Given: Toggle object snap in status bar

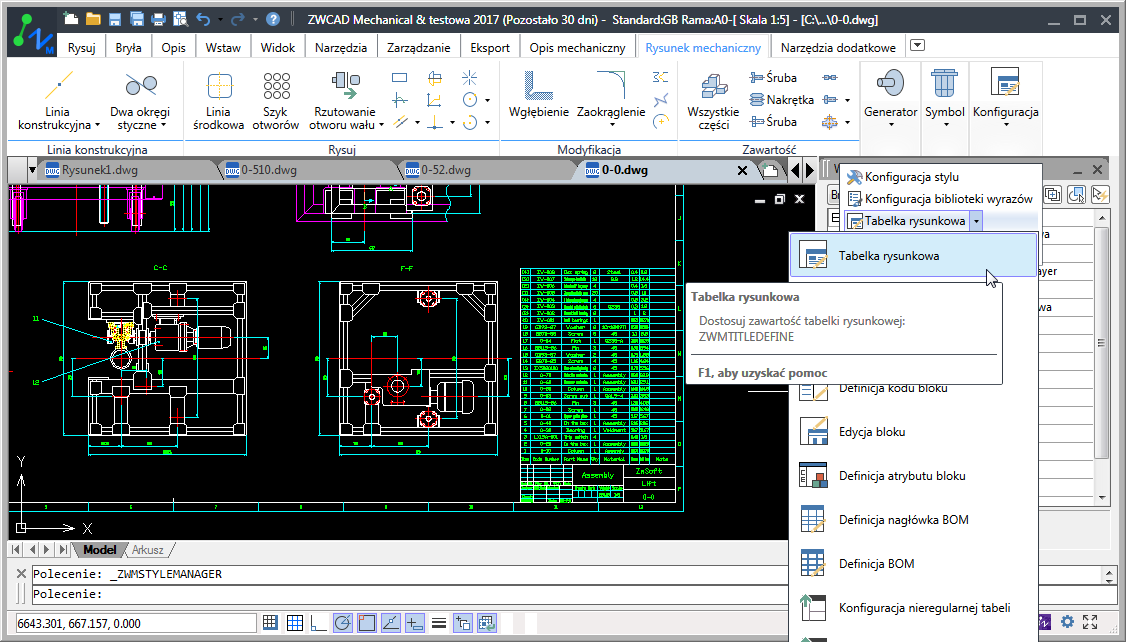Looking at the screenshot, I should tap(366, 623).
